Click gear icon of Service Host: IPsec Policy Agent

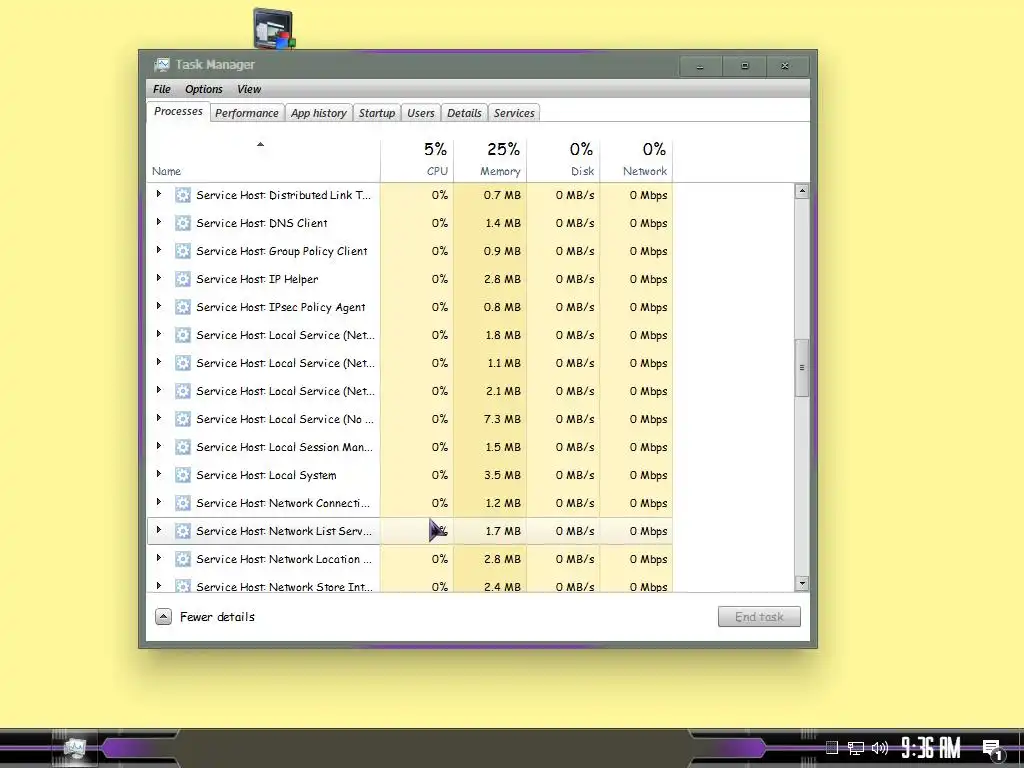[183, 307]
